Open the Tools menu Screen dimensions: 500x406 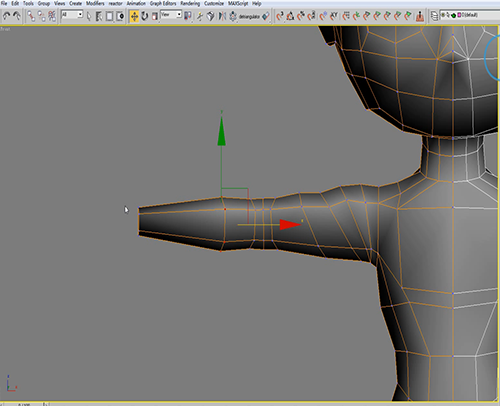point(28,3)
